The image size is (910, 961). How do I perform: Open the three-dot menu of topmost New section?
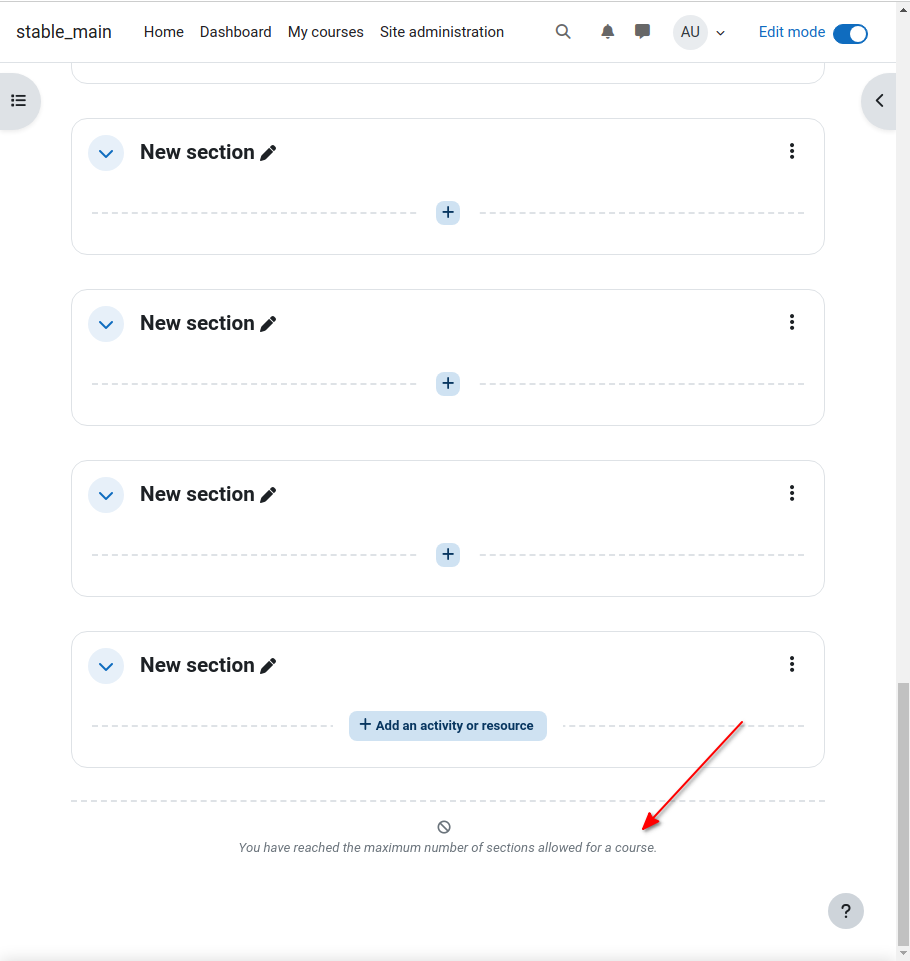pos(792,151)
